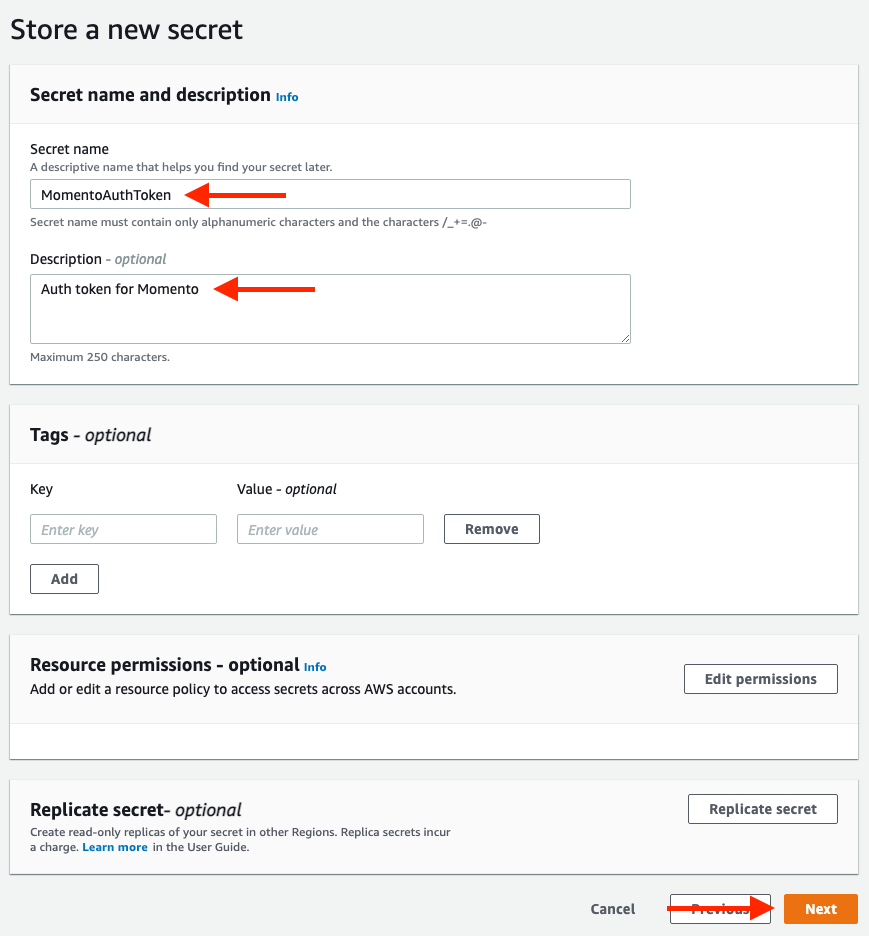Click the Enter value field under Tags

330,529
